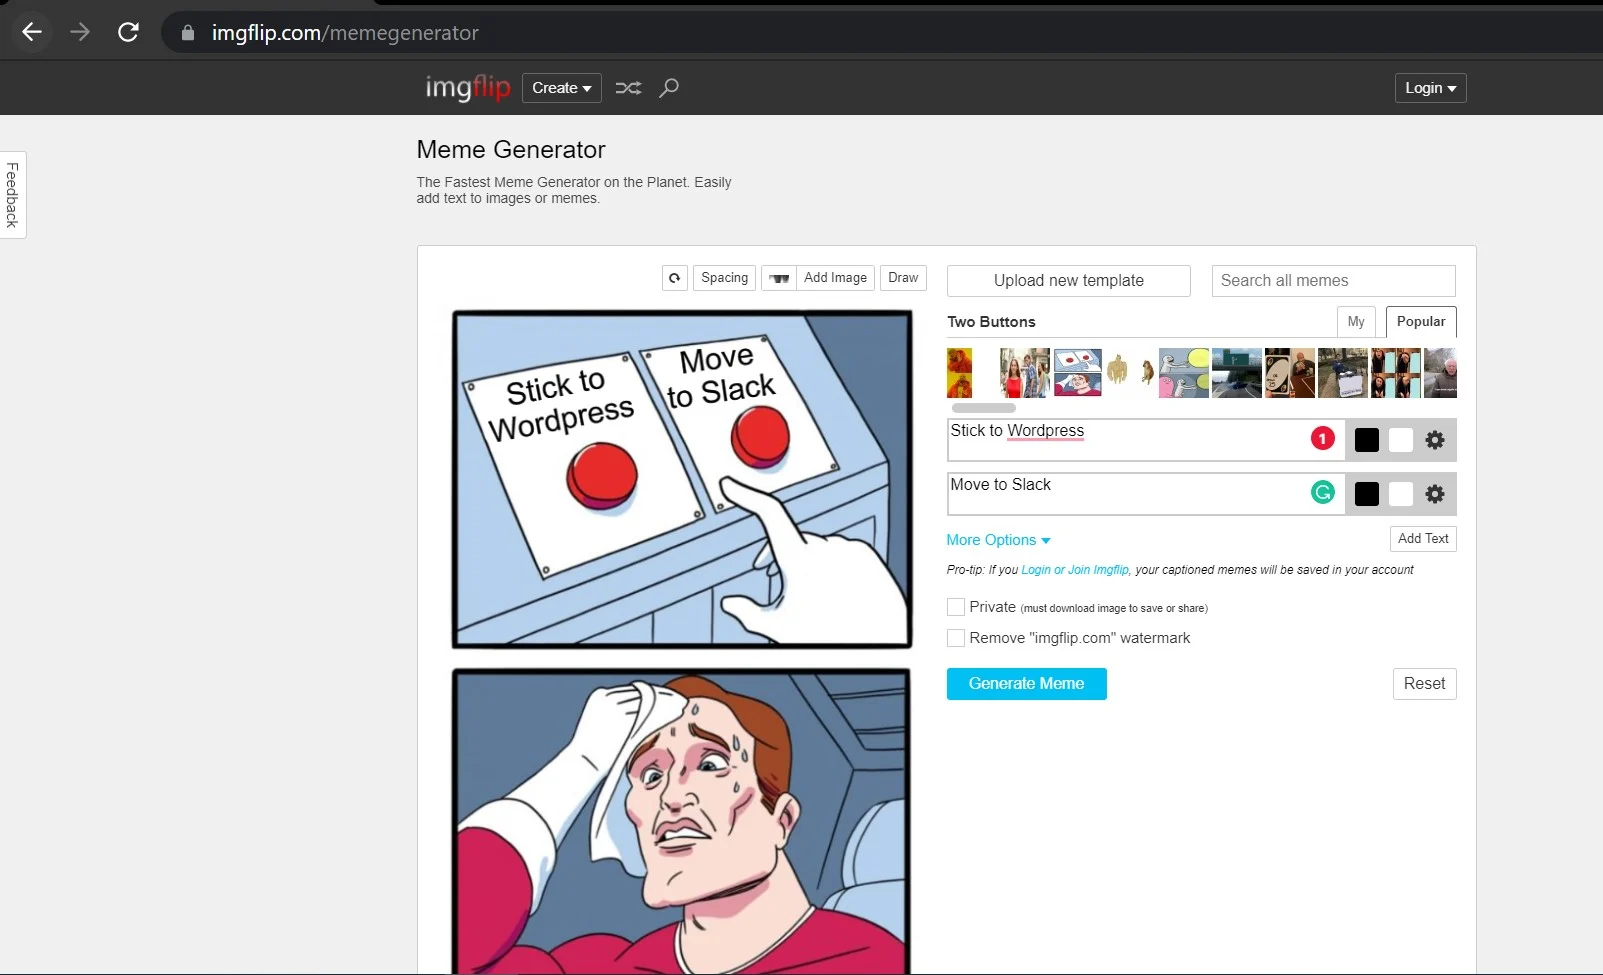The width and height of the screenshot is (1603, 975).
Task: Shuffle to a random meme
Action: click(x=628, y=88)
